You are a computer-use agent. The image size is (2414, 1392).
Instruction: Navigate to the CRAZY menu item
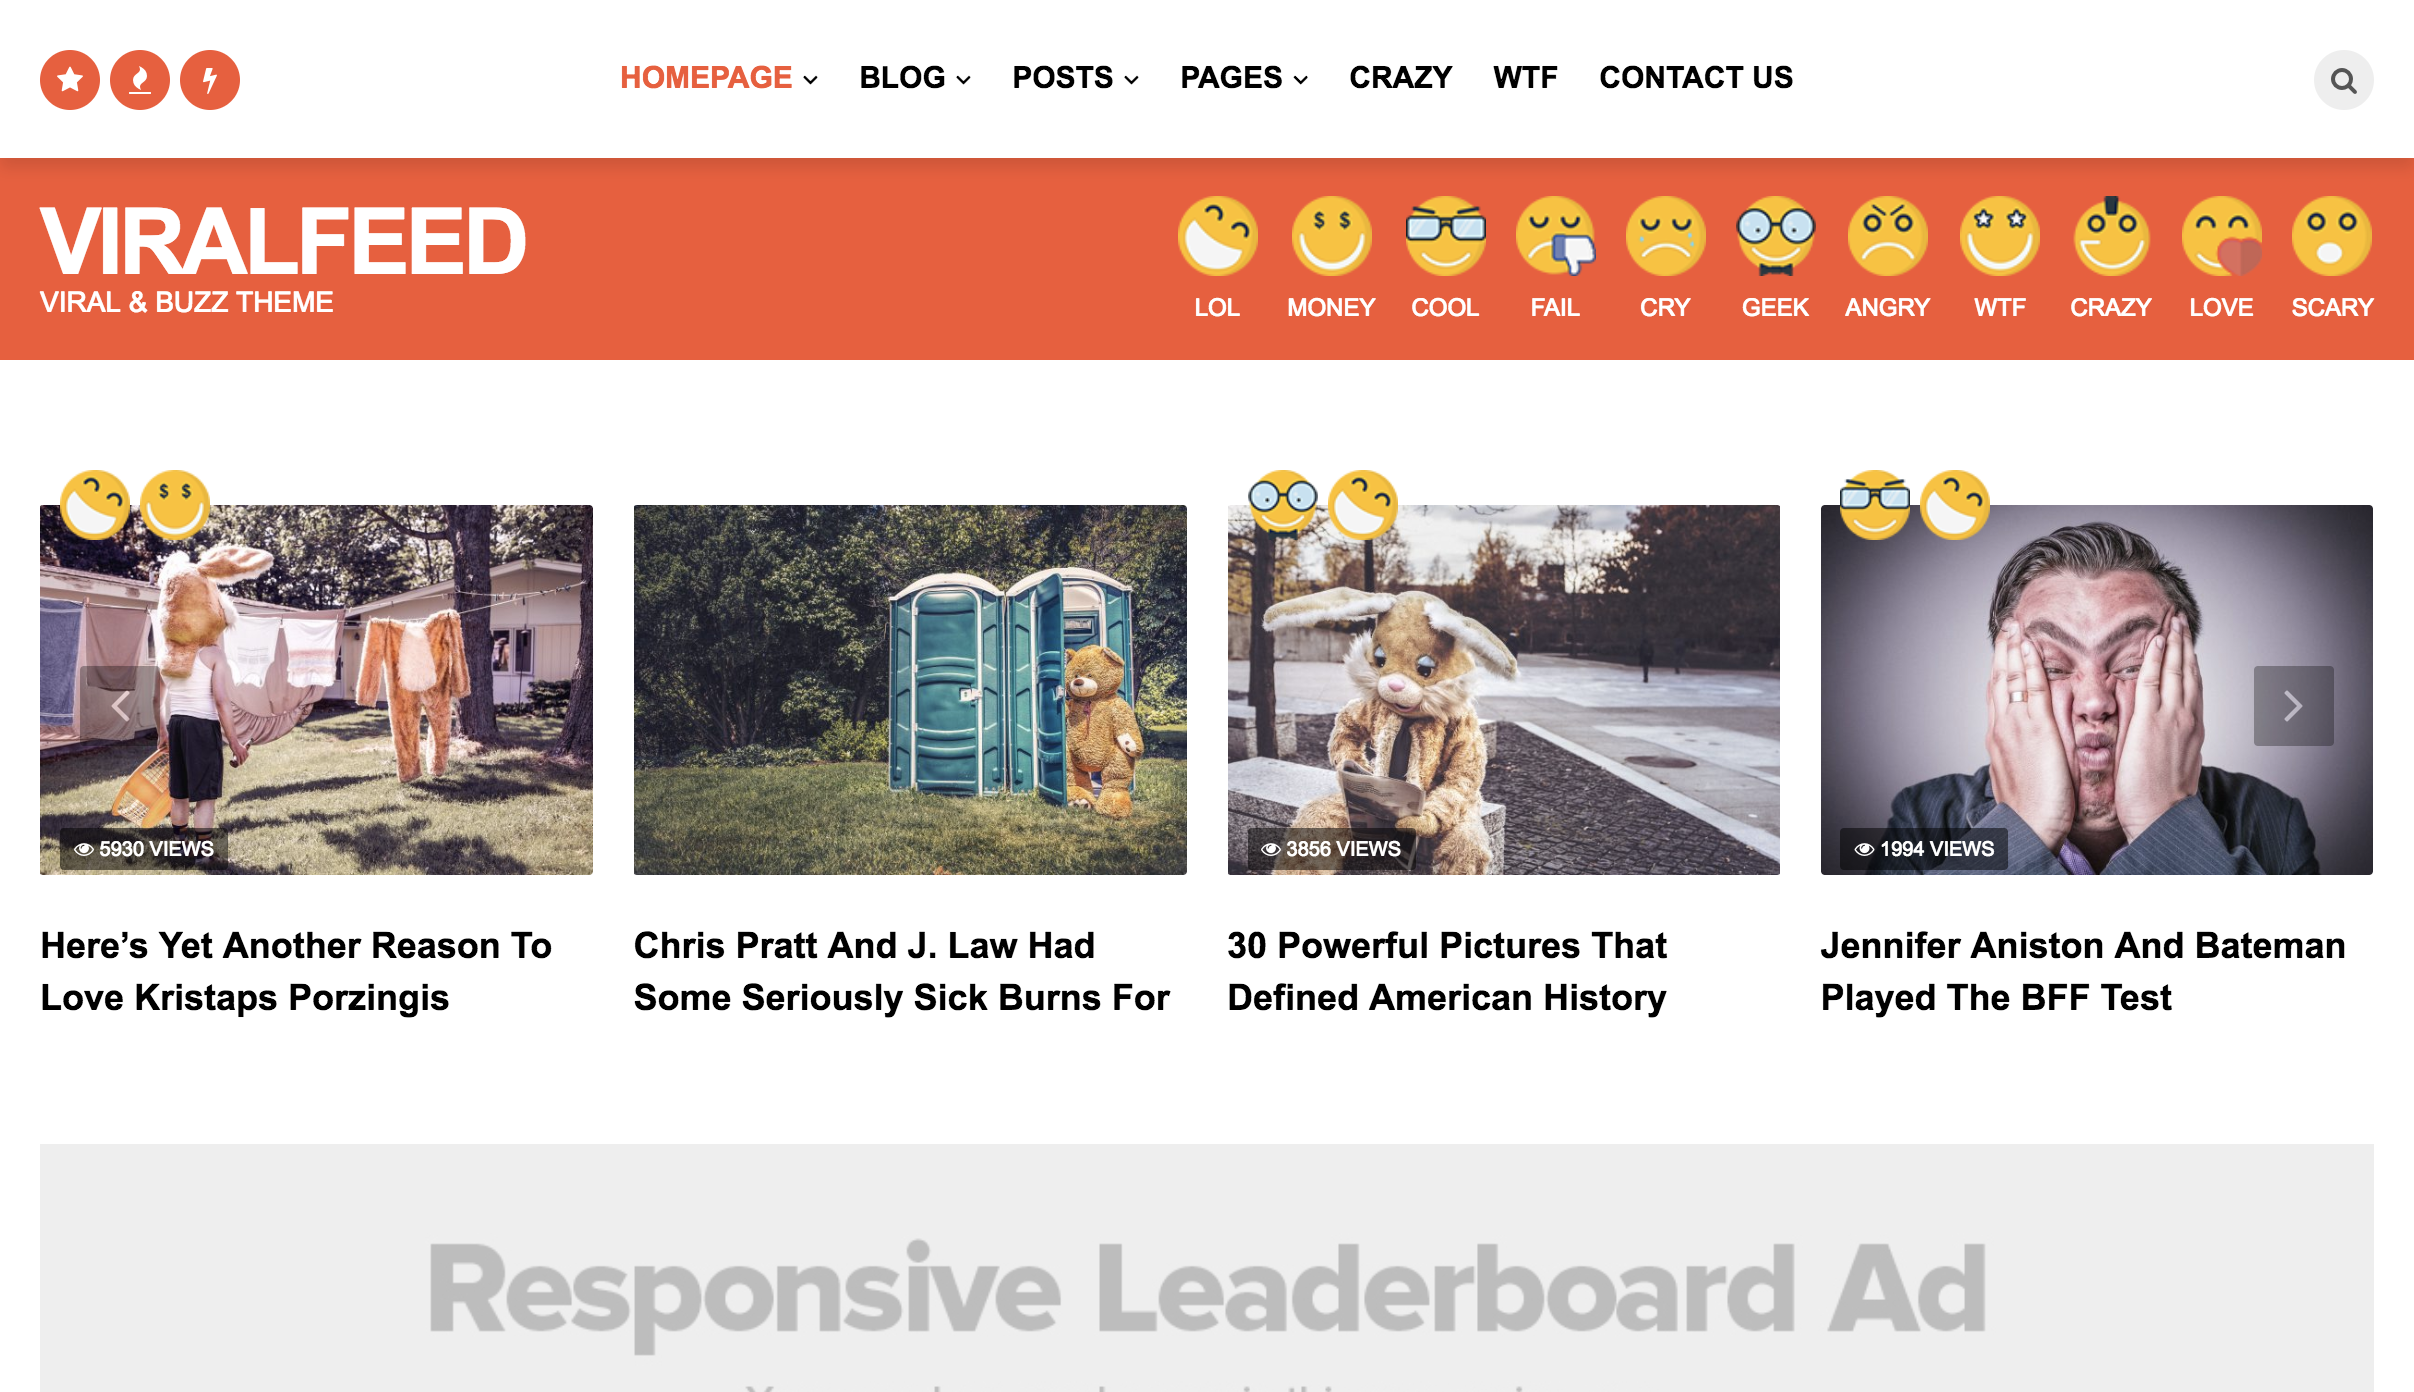point(1401,78)
